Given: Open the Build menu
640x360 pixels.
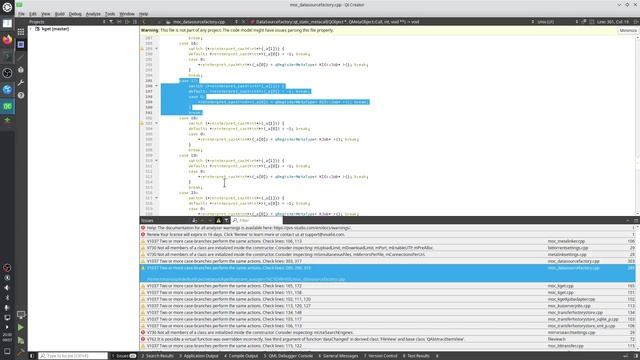Looking at the screenshot, I should point(60,14).
